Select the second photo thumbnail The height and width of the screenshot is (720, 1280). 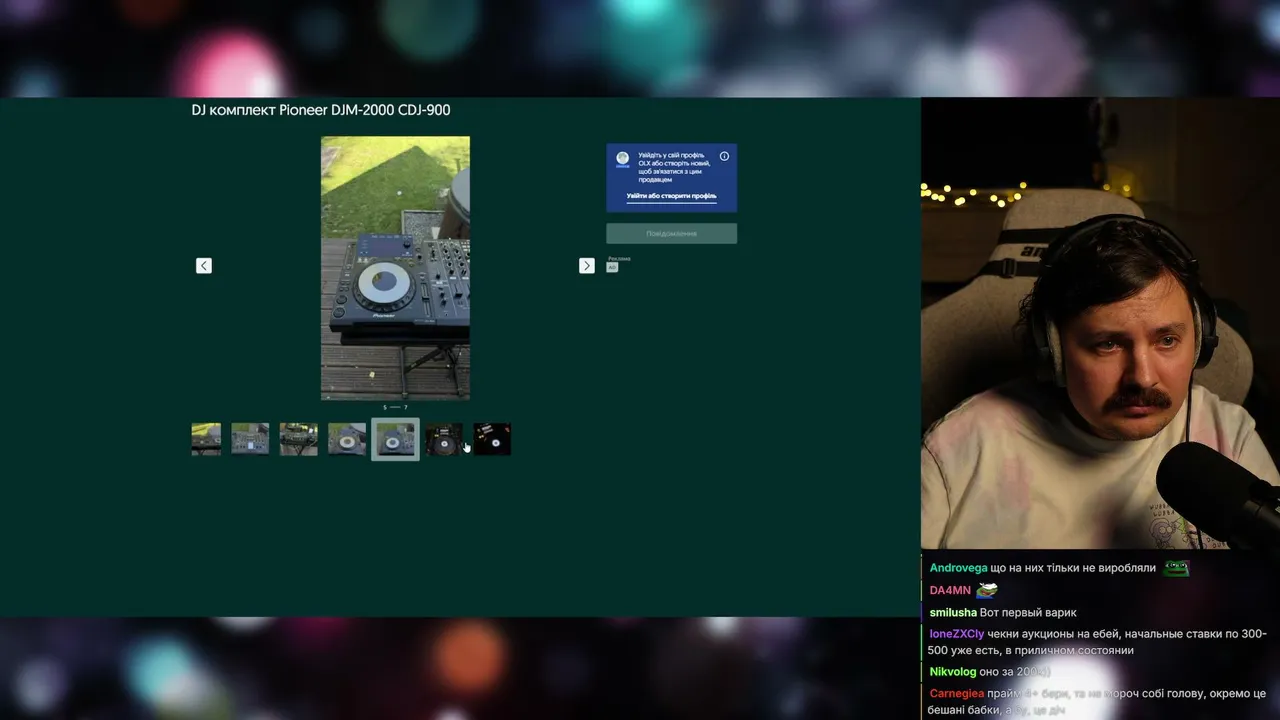pos(250,439)
